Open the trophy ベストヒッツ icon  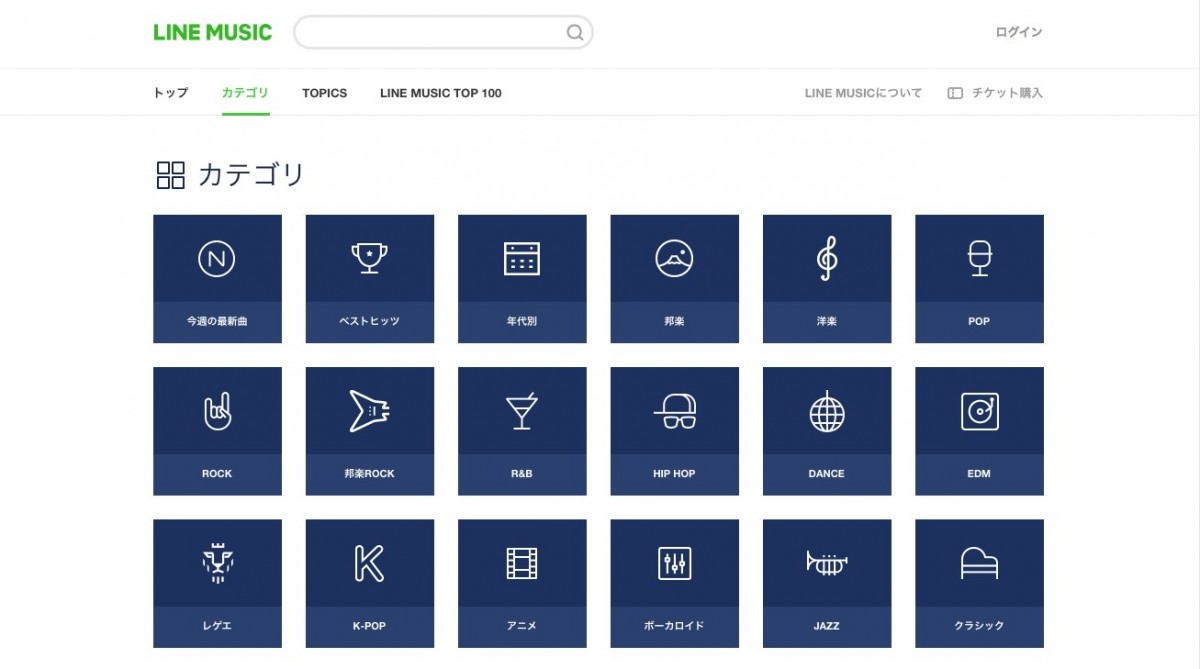pyautogui.click(x=369, y=259)
